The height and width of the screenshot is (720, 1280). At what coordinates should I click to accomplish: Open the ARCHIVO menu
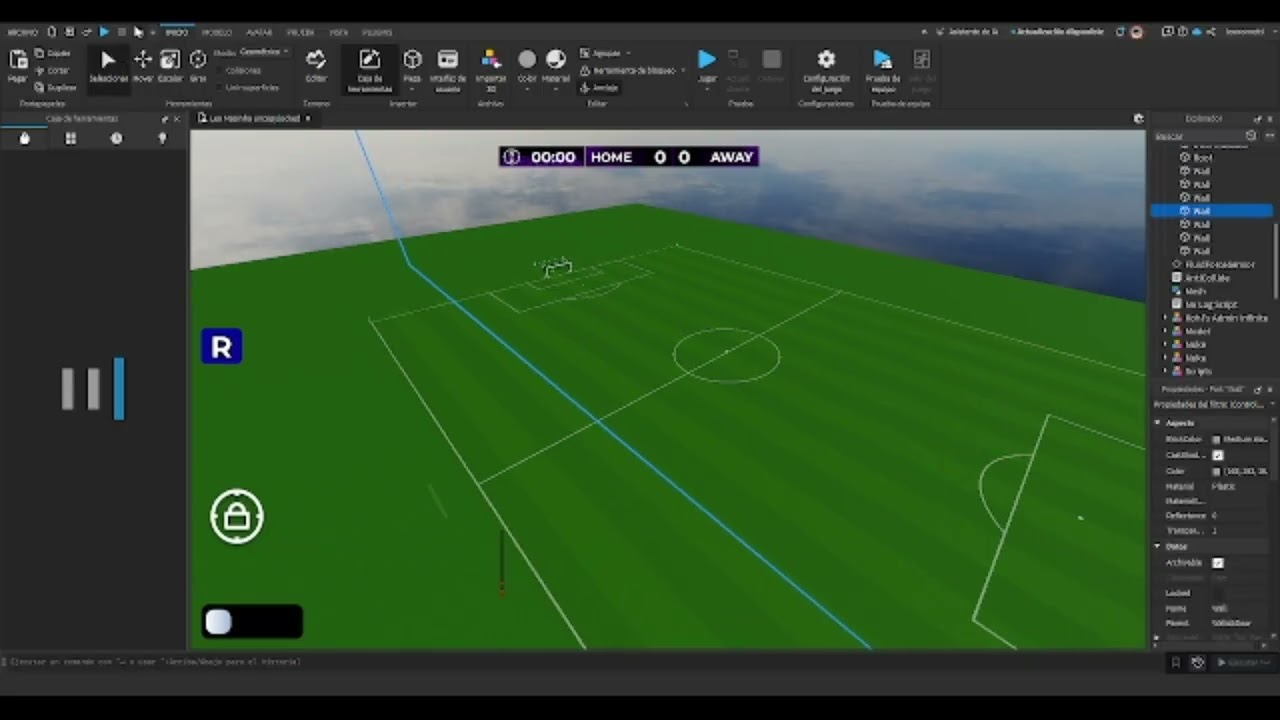tap(22, 32)
